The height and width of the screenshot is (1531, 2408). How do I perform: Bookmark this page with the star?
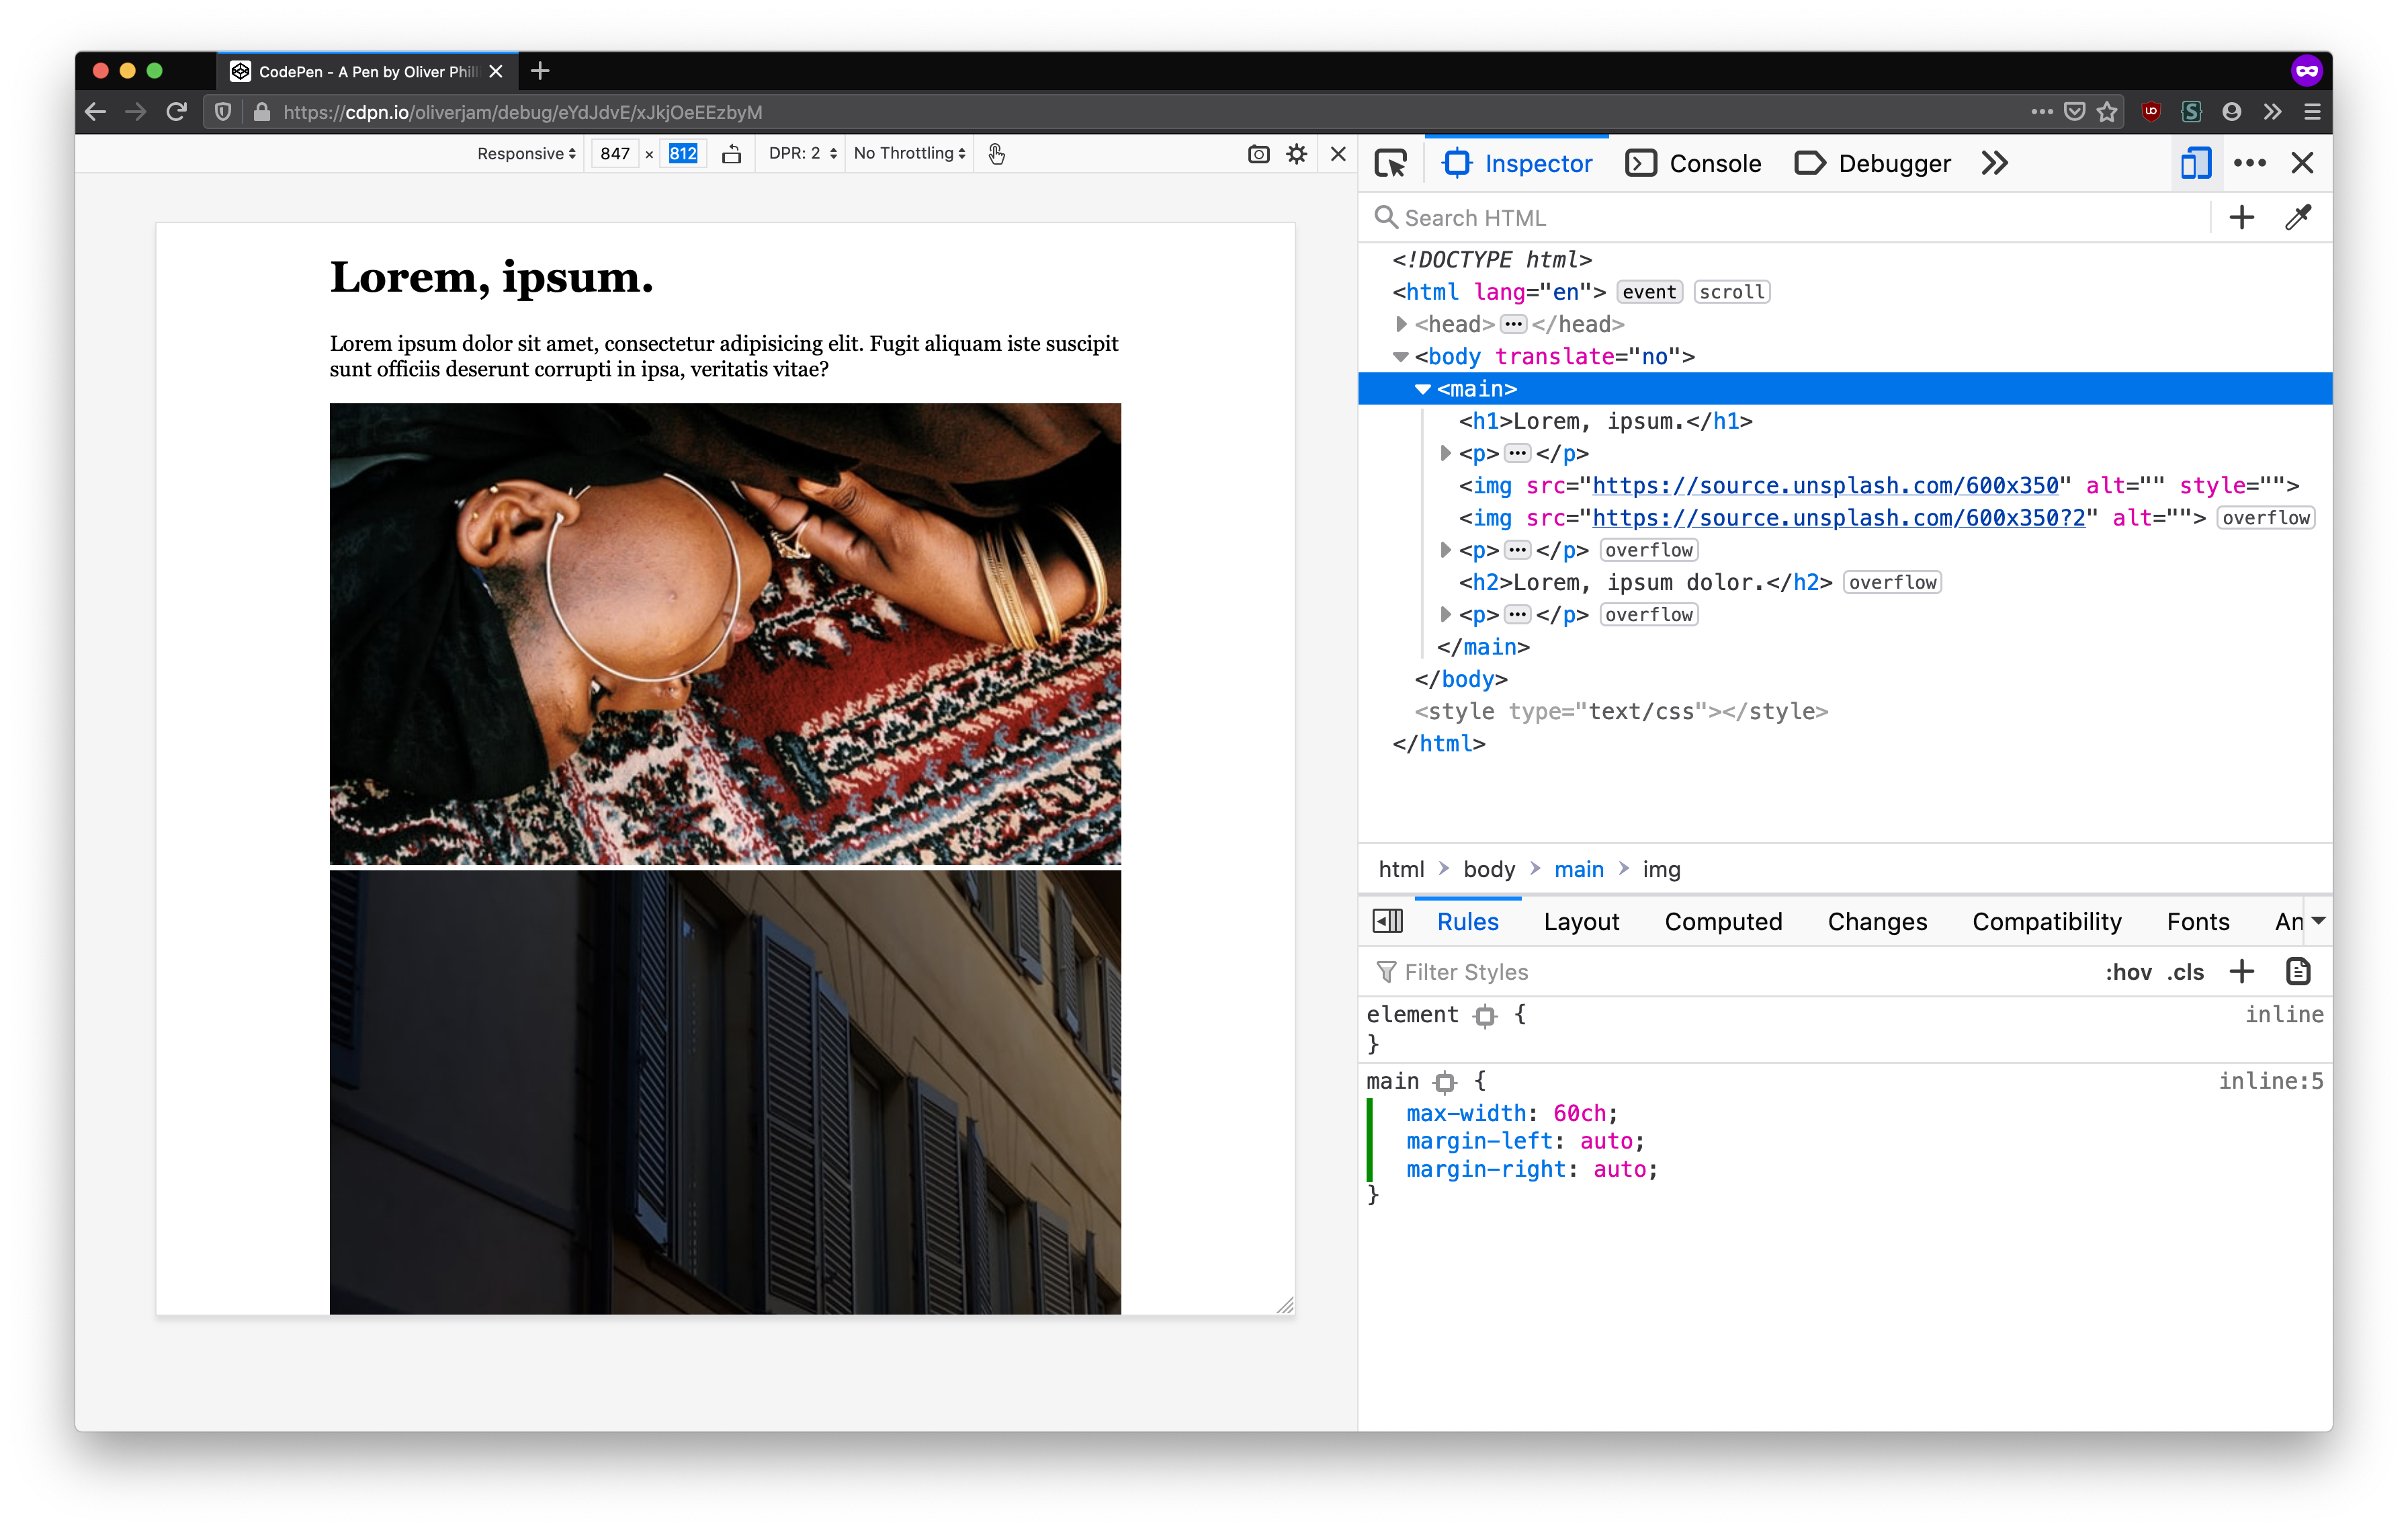[x=2107, y=112]
